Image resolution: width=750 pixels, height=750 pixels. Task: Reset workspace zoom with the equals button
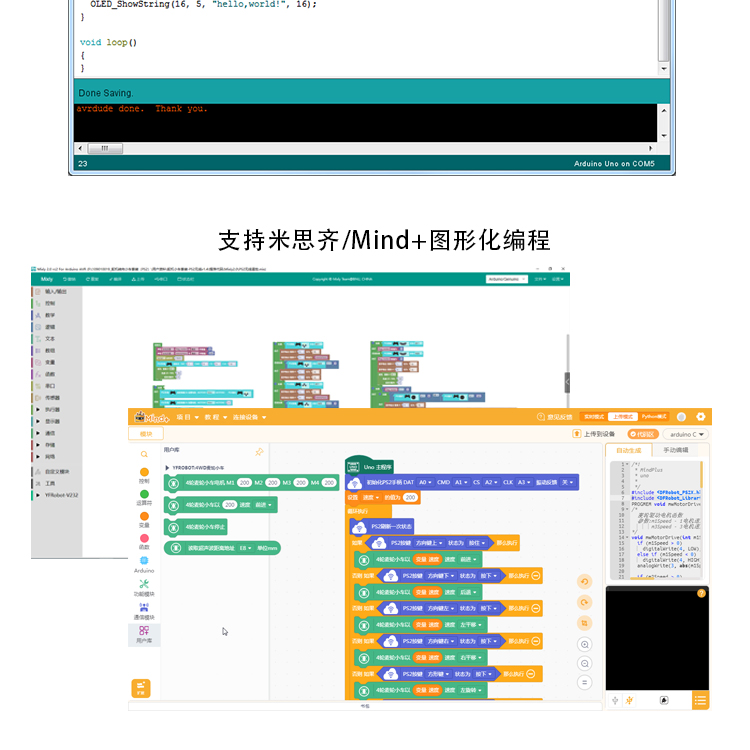pos(585,683)
